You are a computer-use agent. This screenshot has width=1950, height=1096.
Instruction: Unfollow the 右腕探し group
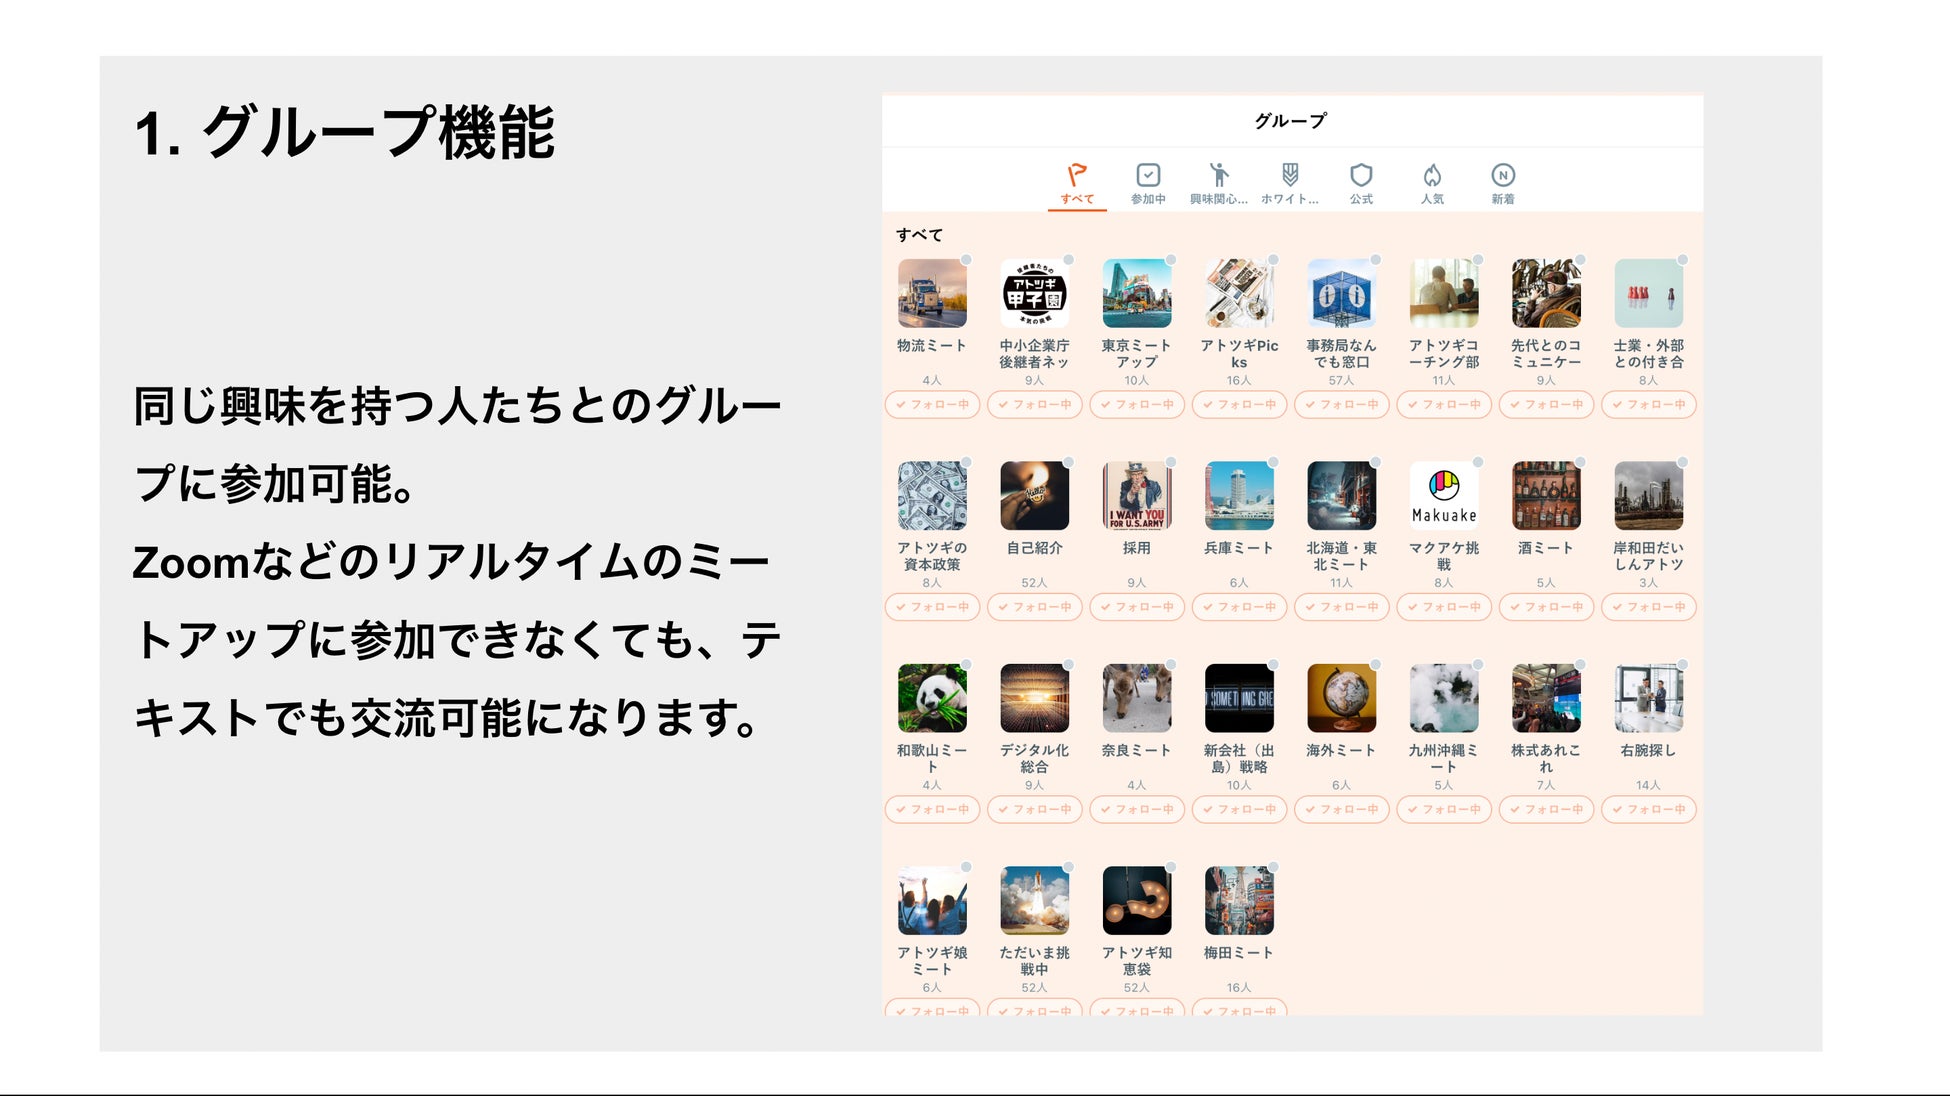coord(1648,809)
